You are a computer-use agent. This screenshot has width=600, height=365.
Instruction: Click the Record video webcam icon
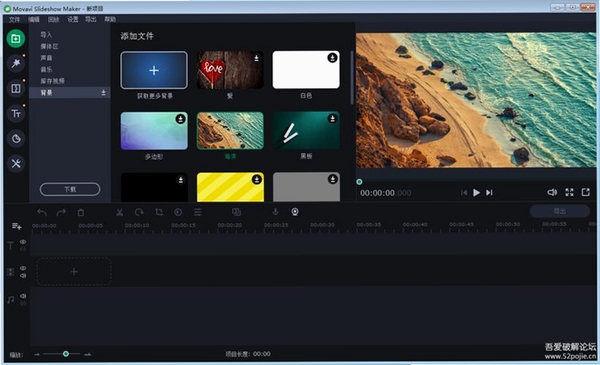click(295, 212)
